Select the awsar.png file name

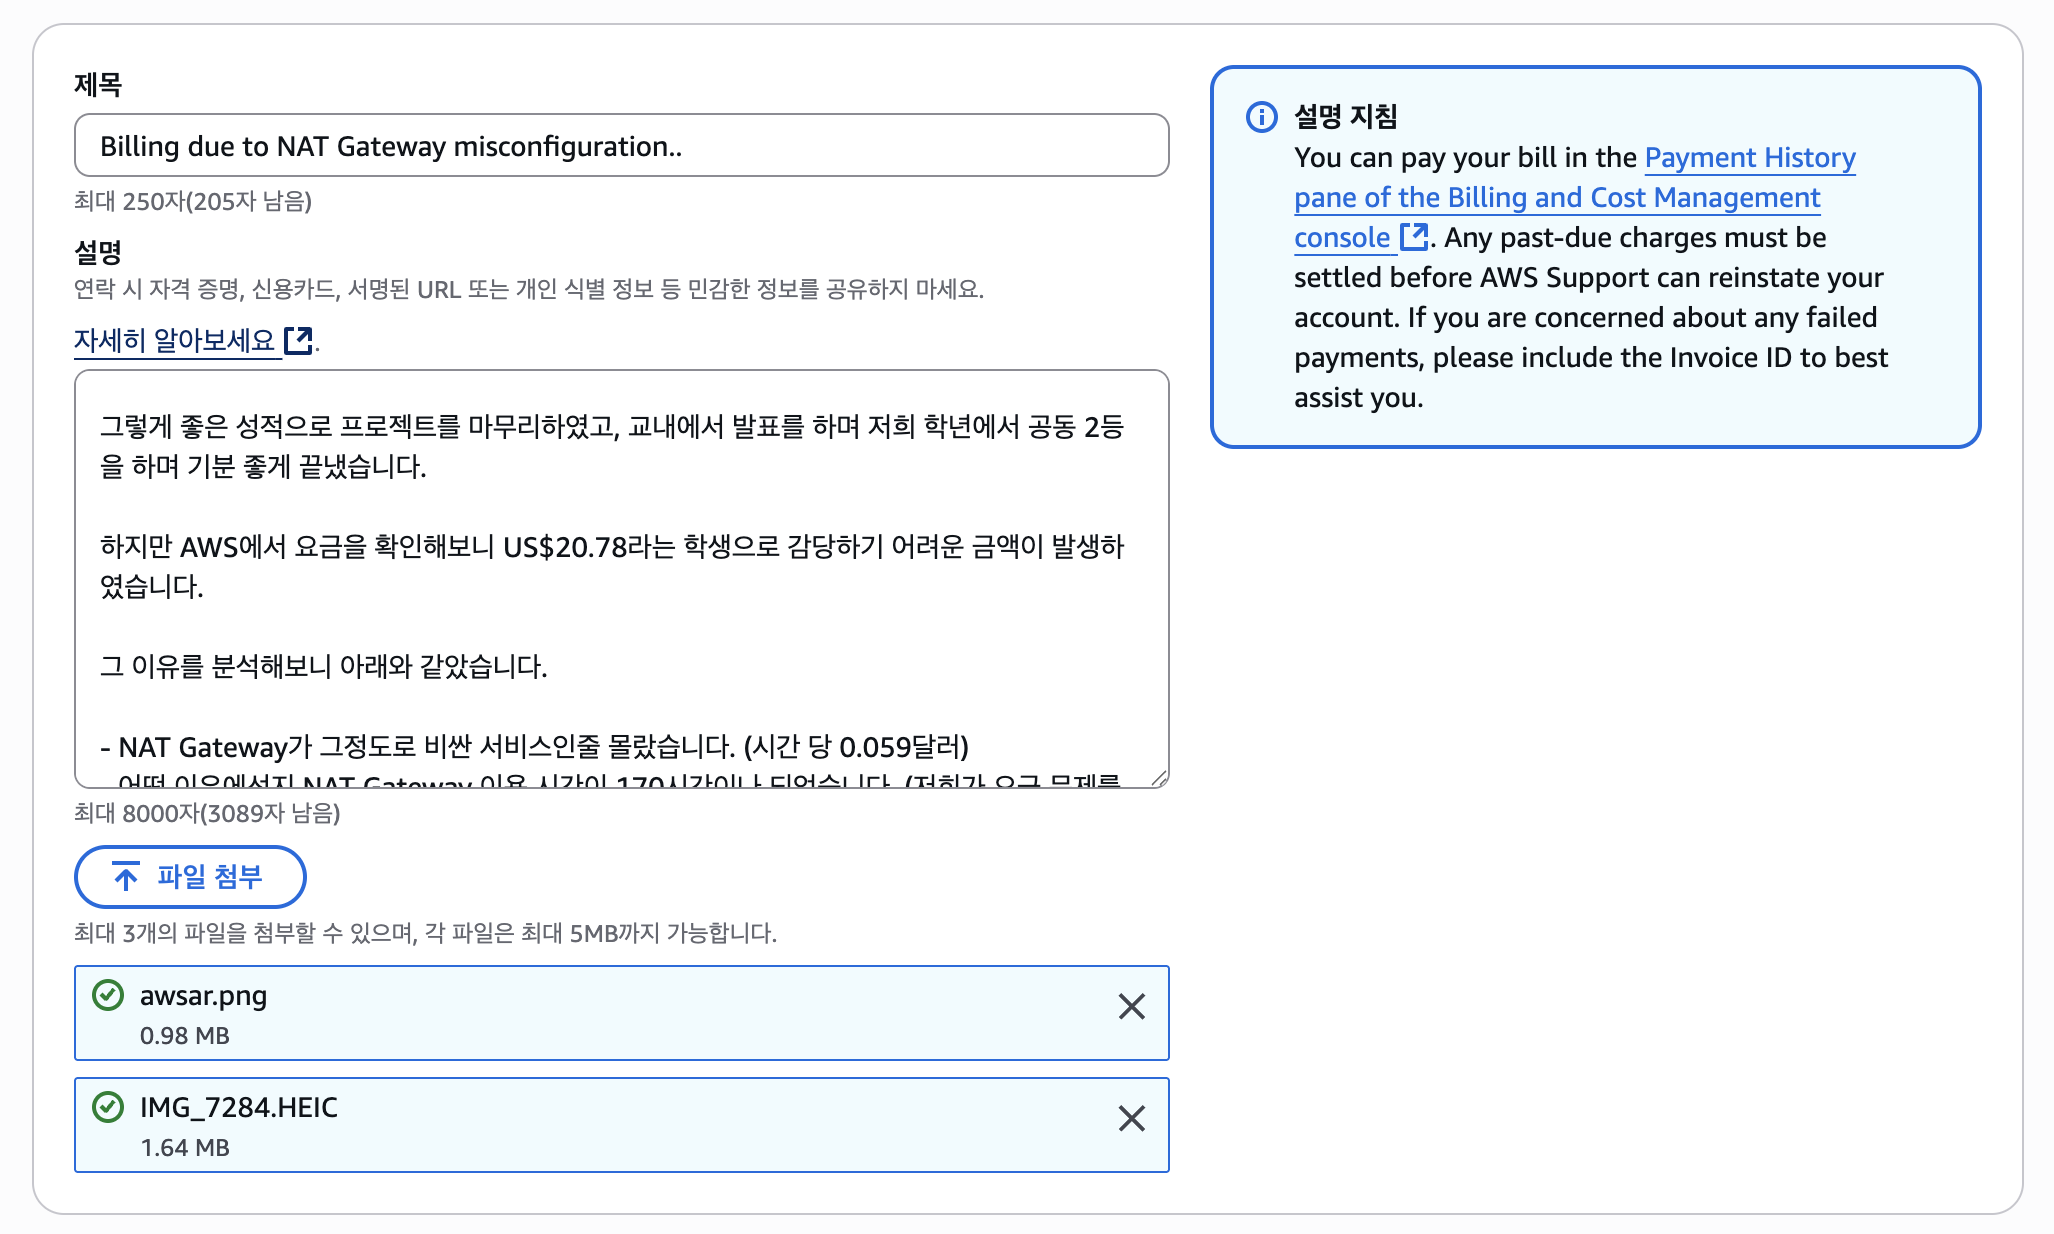pyautogui.click(x=203, y=996)
